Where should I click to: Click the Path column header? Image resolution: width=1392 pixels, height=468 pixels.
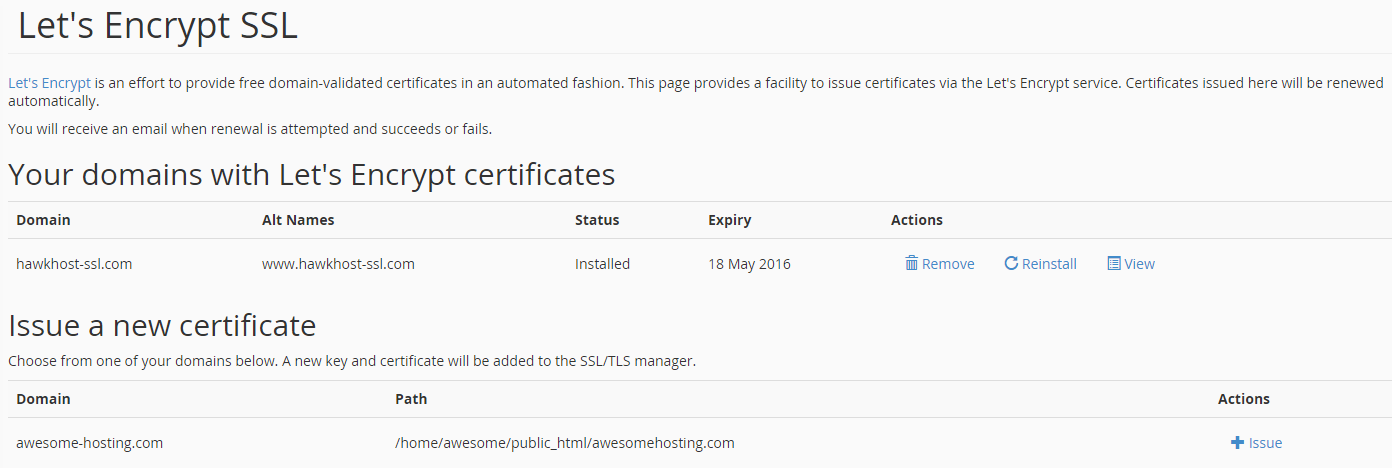[411, 399]
